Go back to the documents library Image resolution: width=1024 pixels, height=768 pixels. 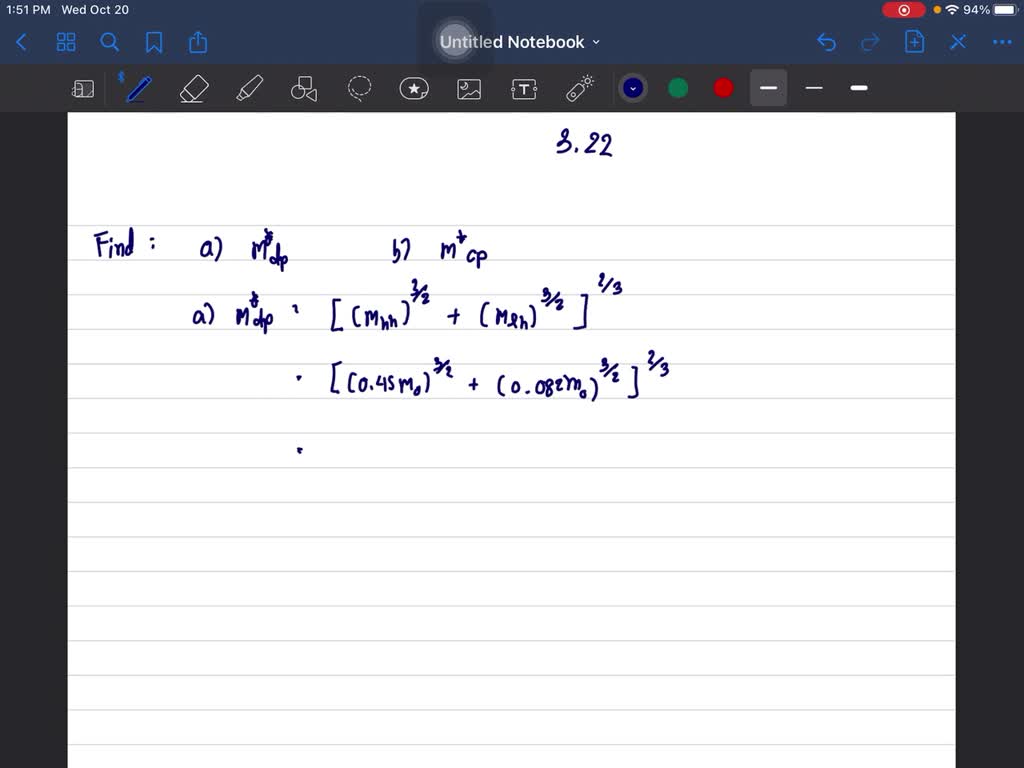pyautogui.click(x=22, y=42)
